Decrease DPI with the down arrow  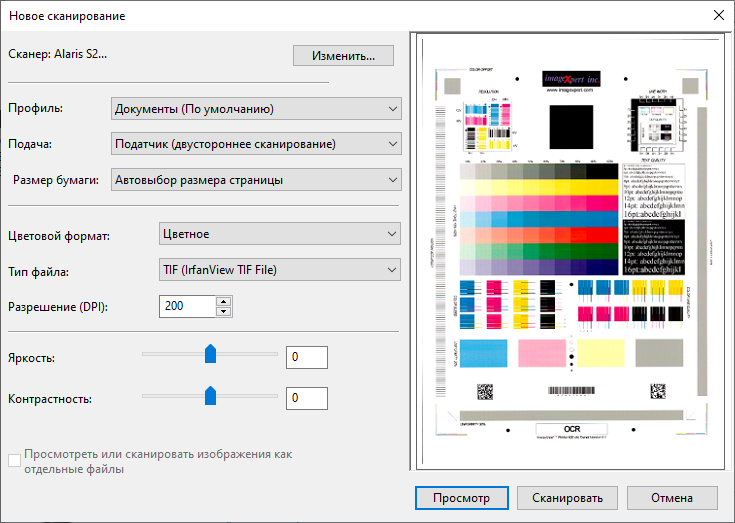coord(224,312)
